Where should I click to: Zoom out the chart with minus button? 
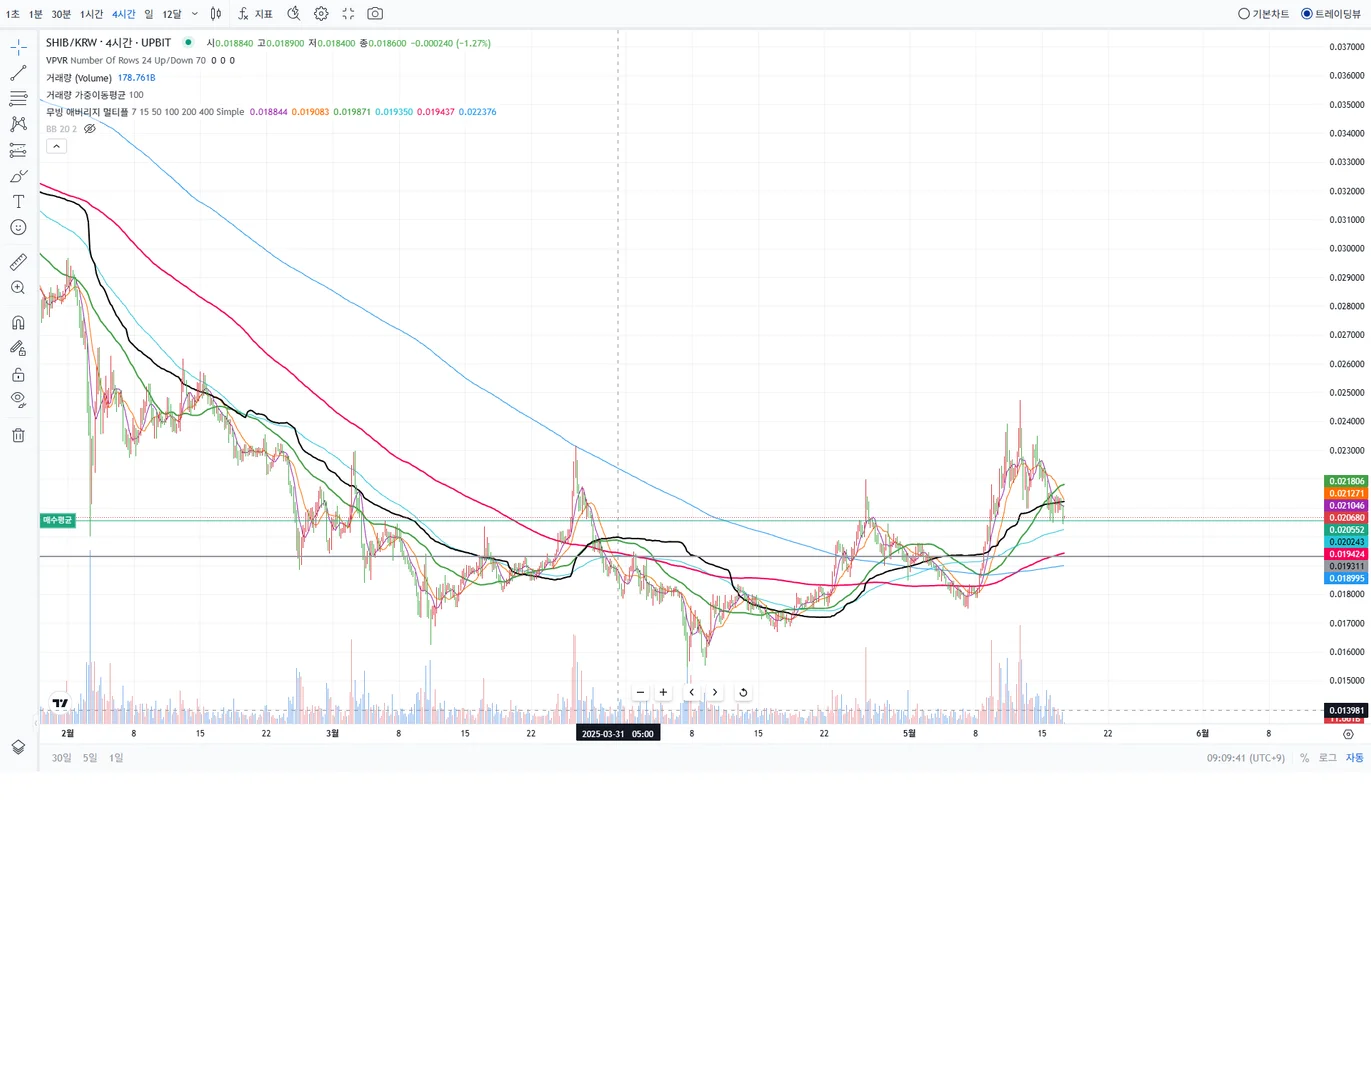pyautogui.click(x=640, y=692)
